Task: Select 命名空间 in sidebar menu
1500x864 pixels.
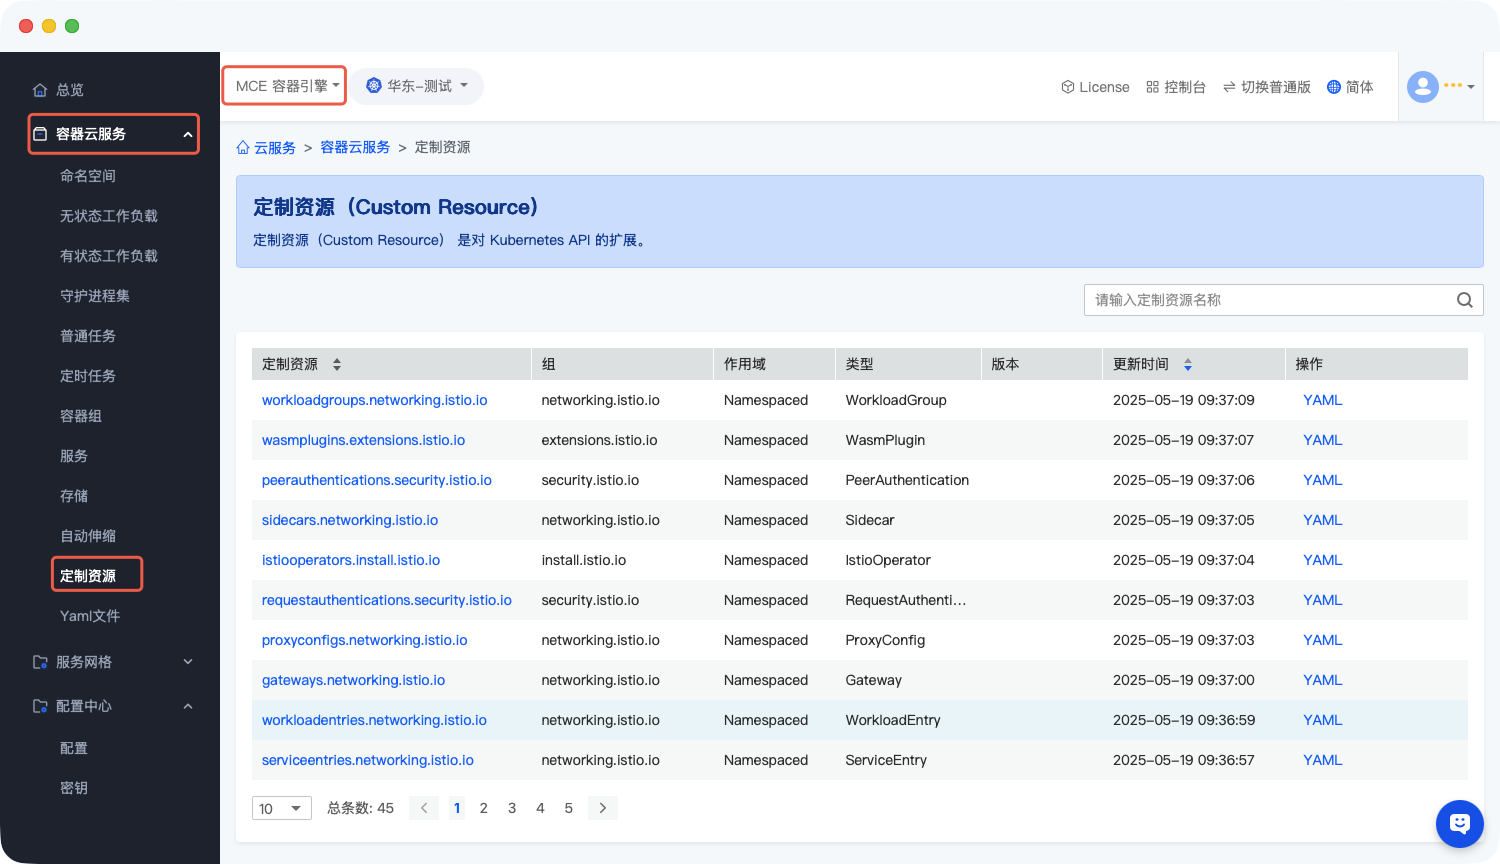Action: point(88,176)
